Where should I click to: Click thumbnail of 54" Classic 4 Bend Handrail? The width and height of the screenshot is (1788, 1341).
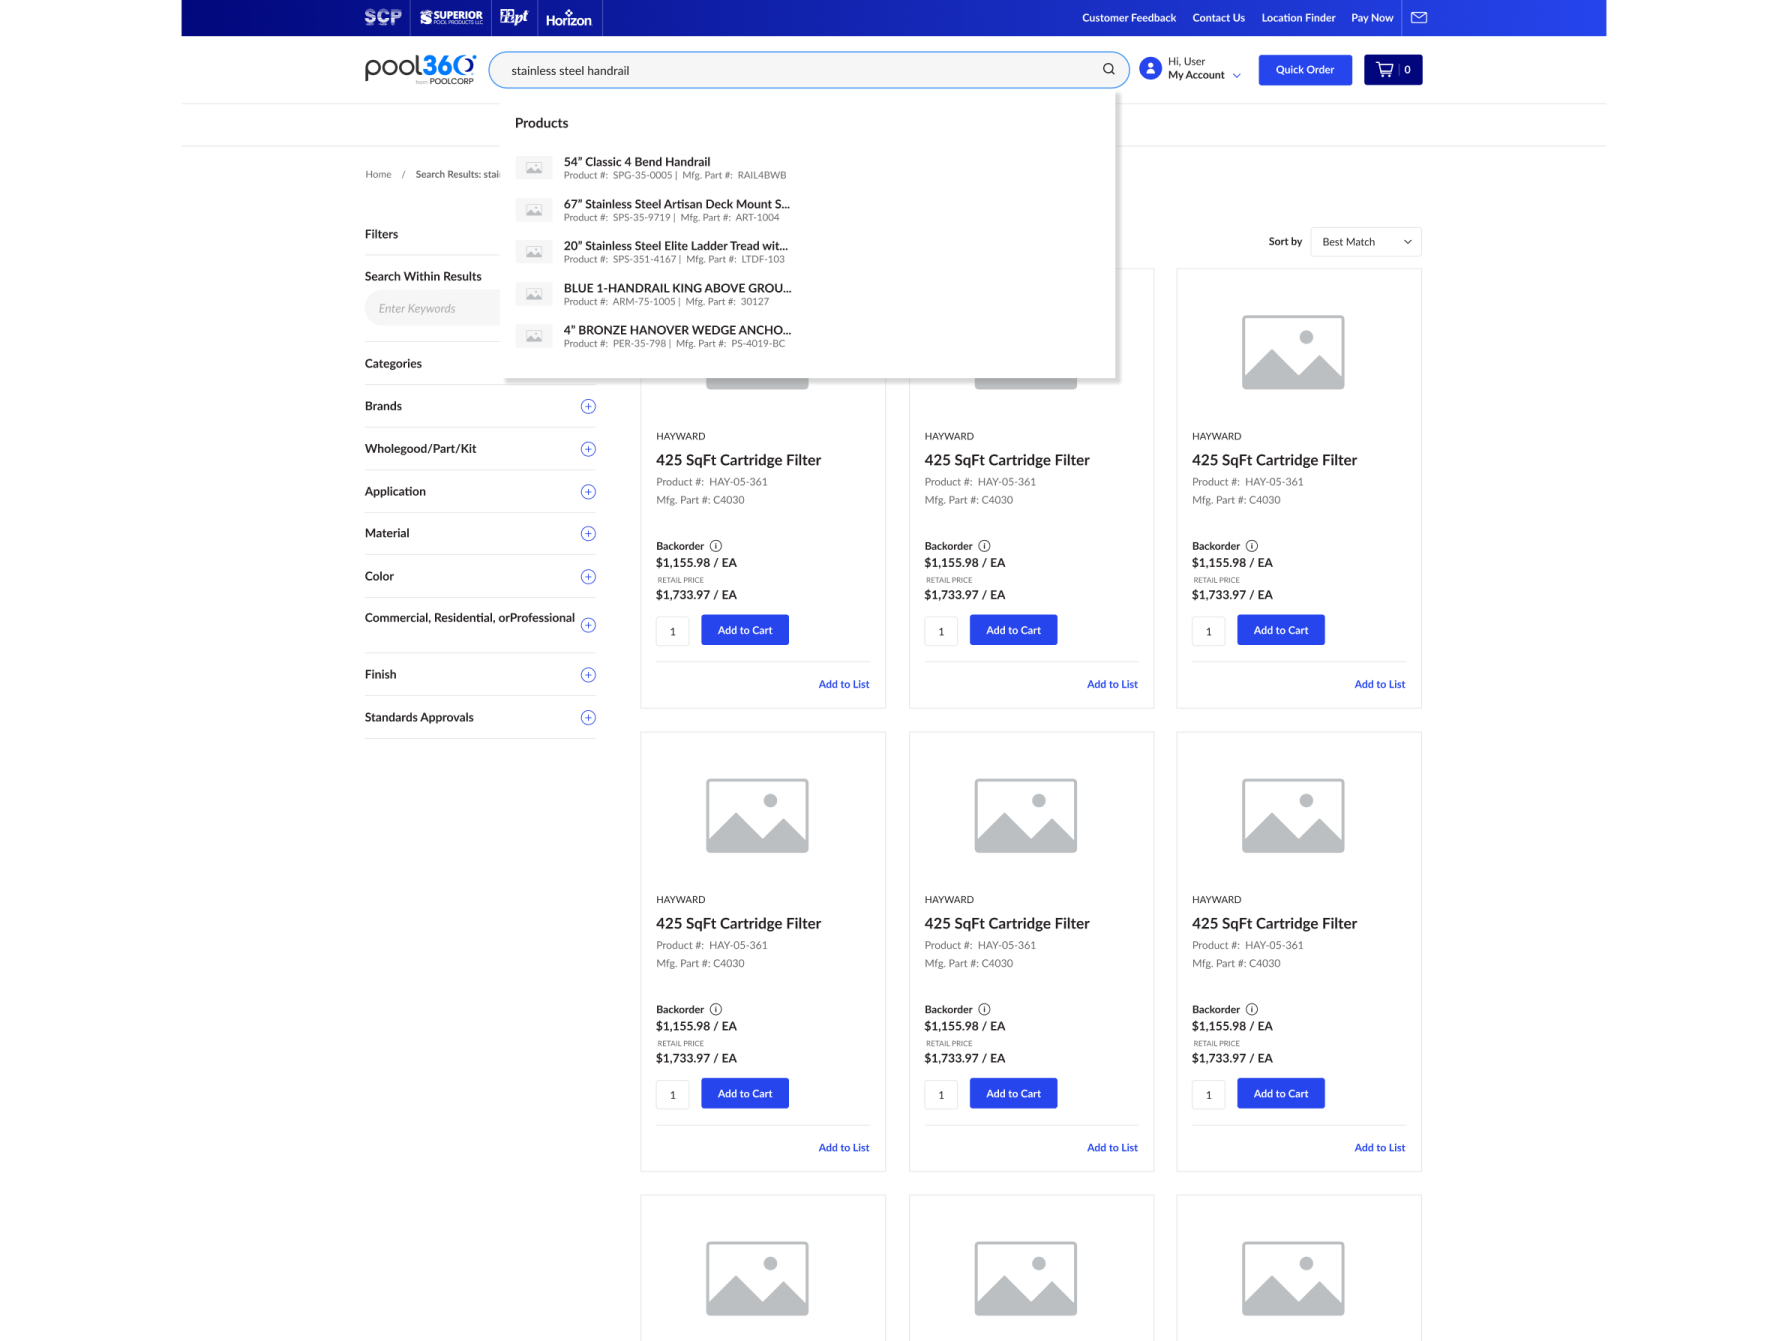pos(534,168)
